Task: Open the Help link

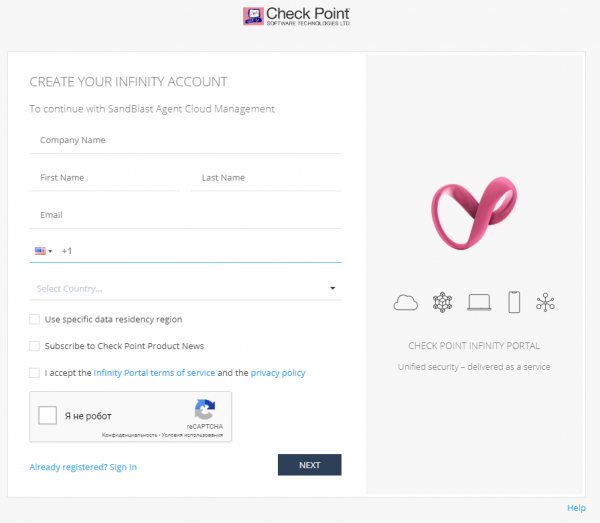Action: 576,508
